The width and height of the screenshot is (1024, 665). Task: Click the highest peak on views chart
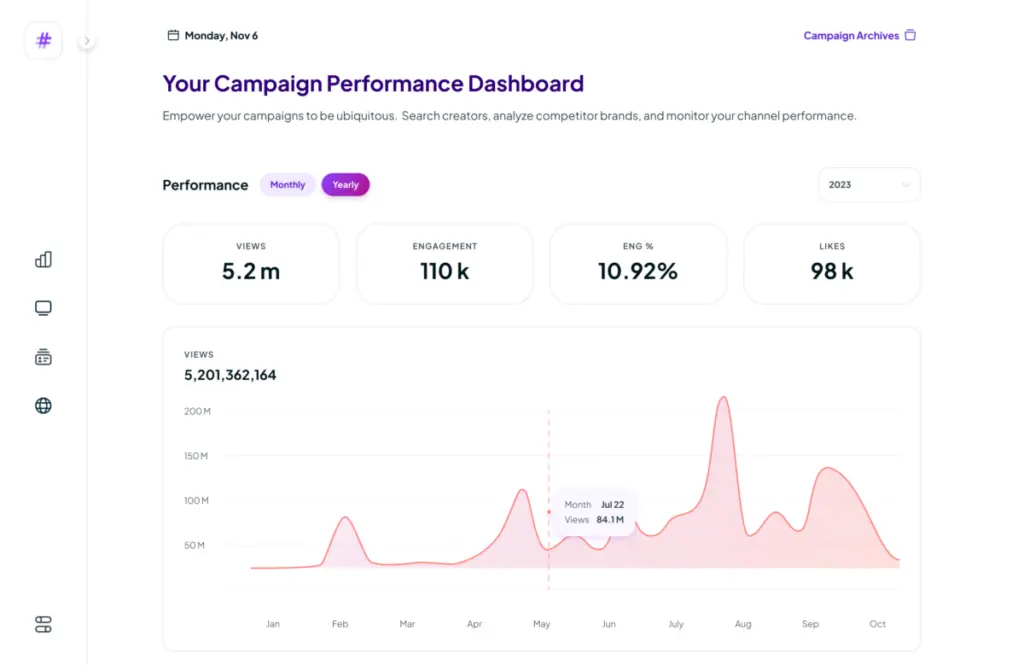click(723, 398)
